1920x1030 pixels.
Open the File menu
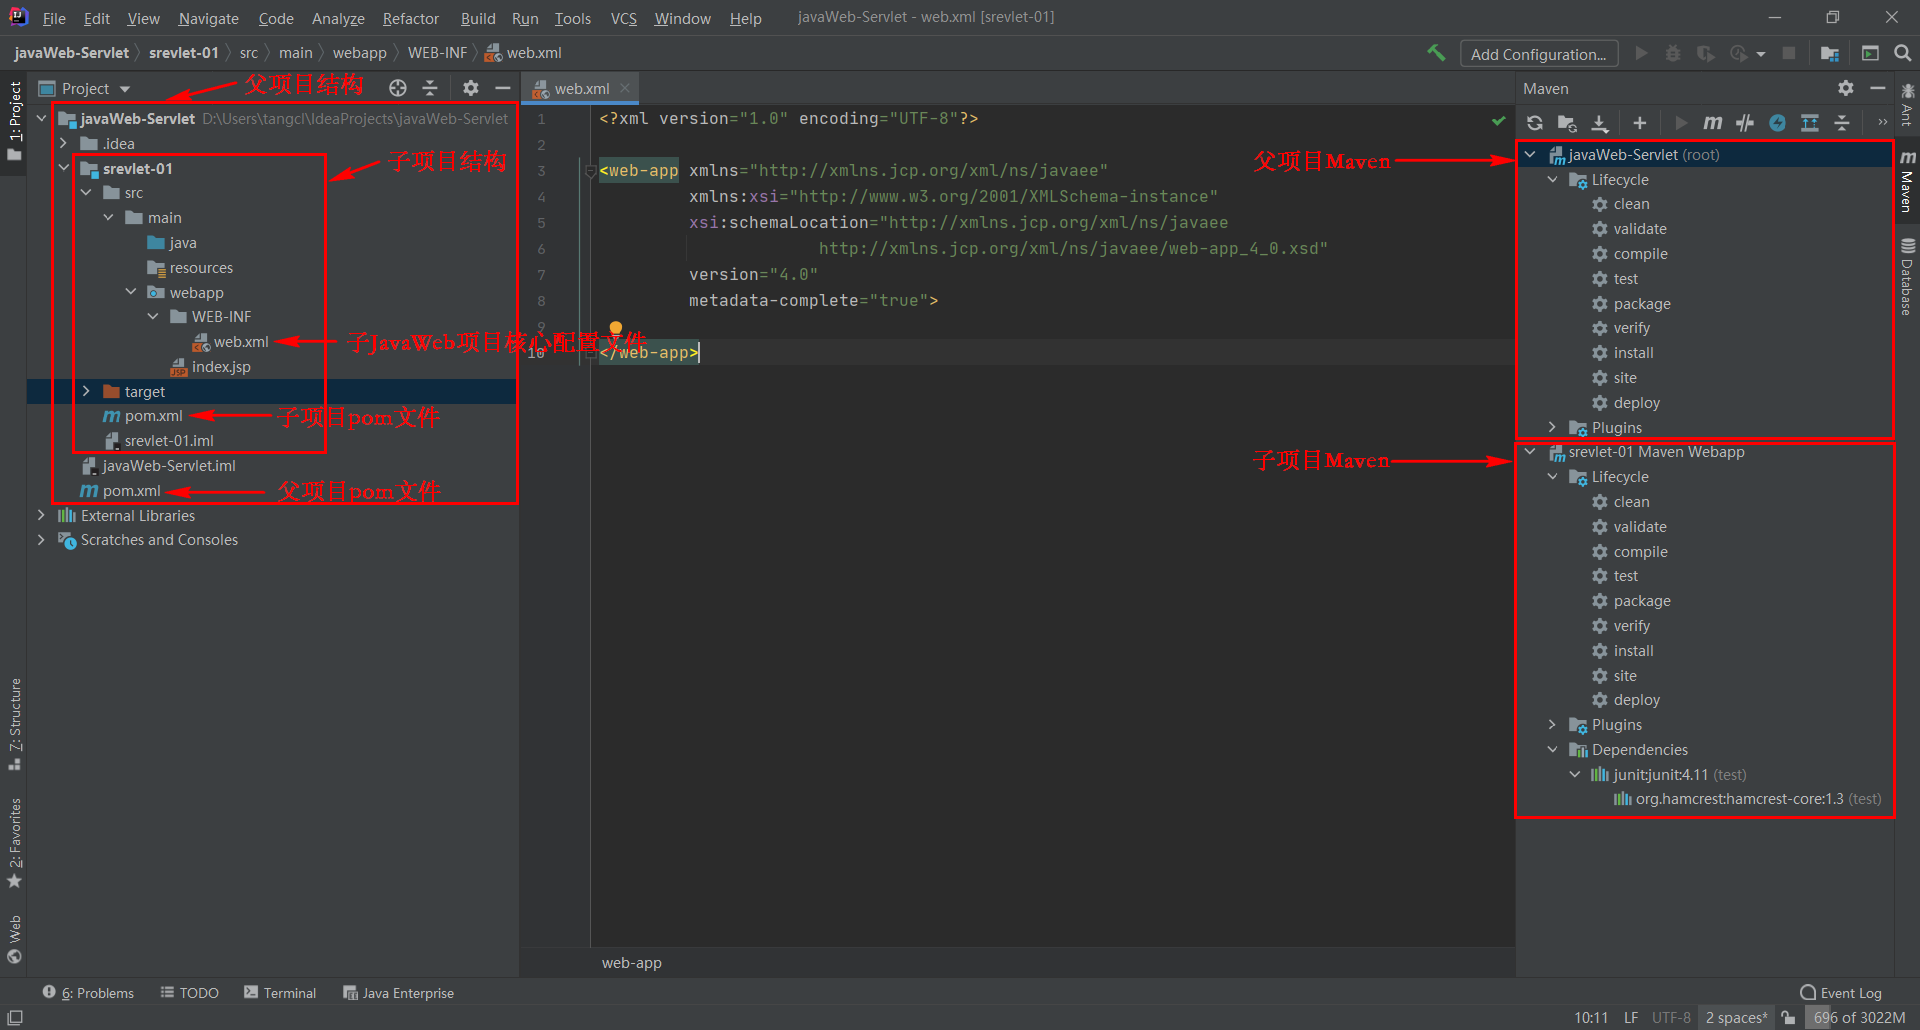(x=54, y=18)
